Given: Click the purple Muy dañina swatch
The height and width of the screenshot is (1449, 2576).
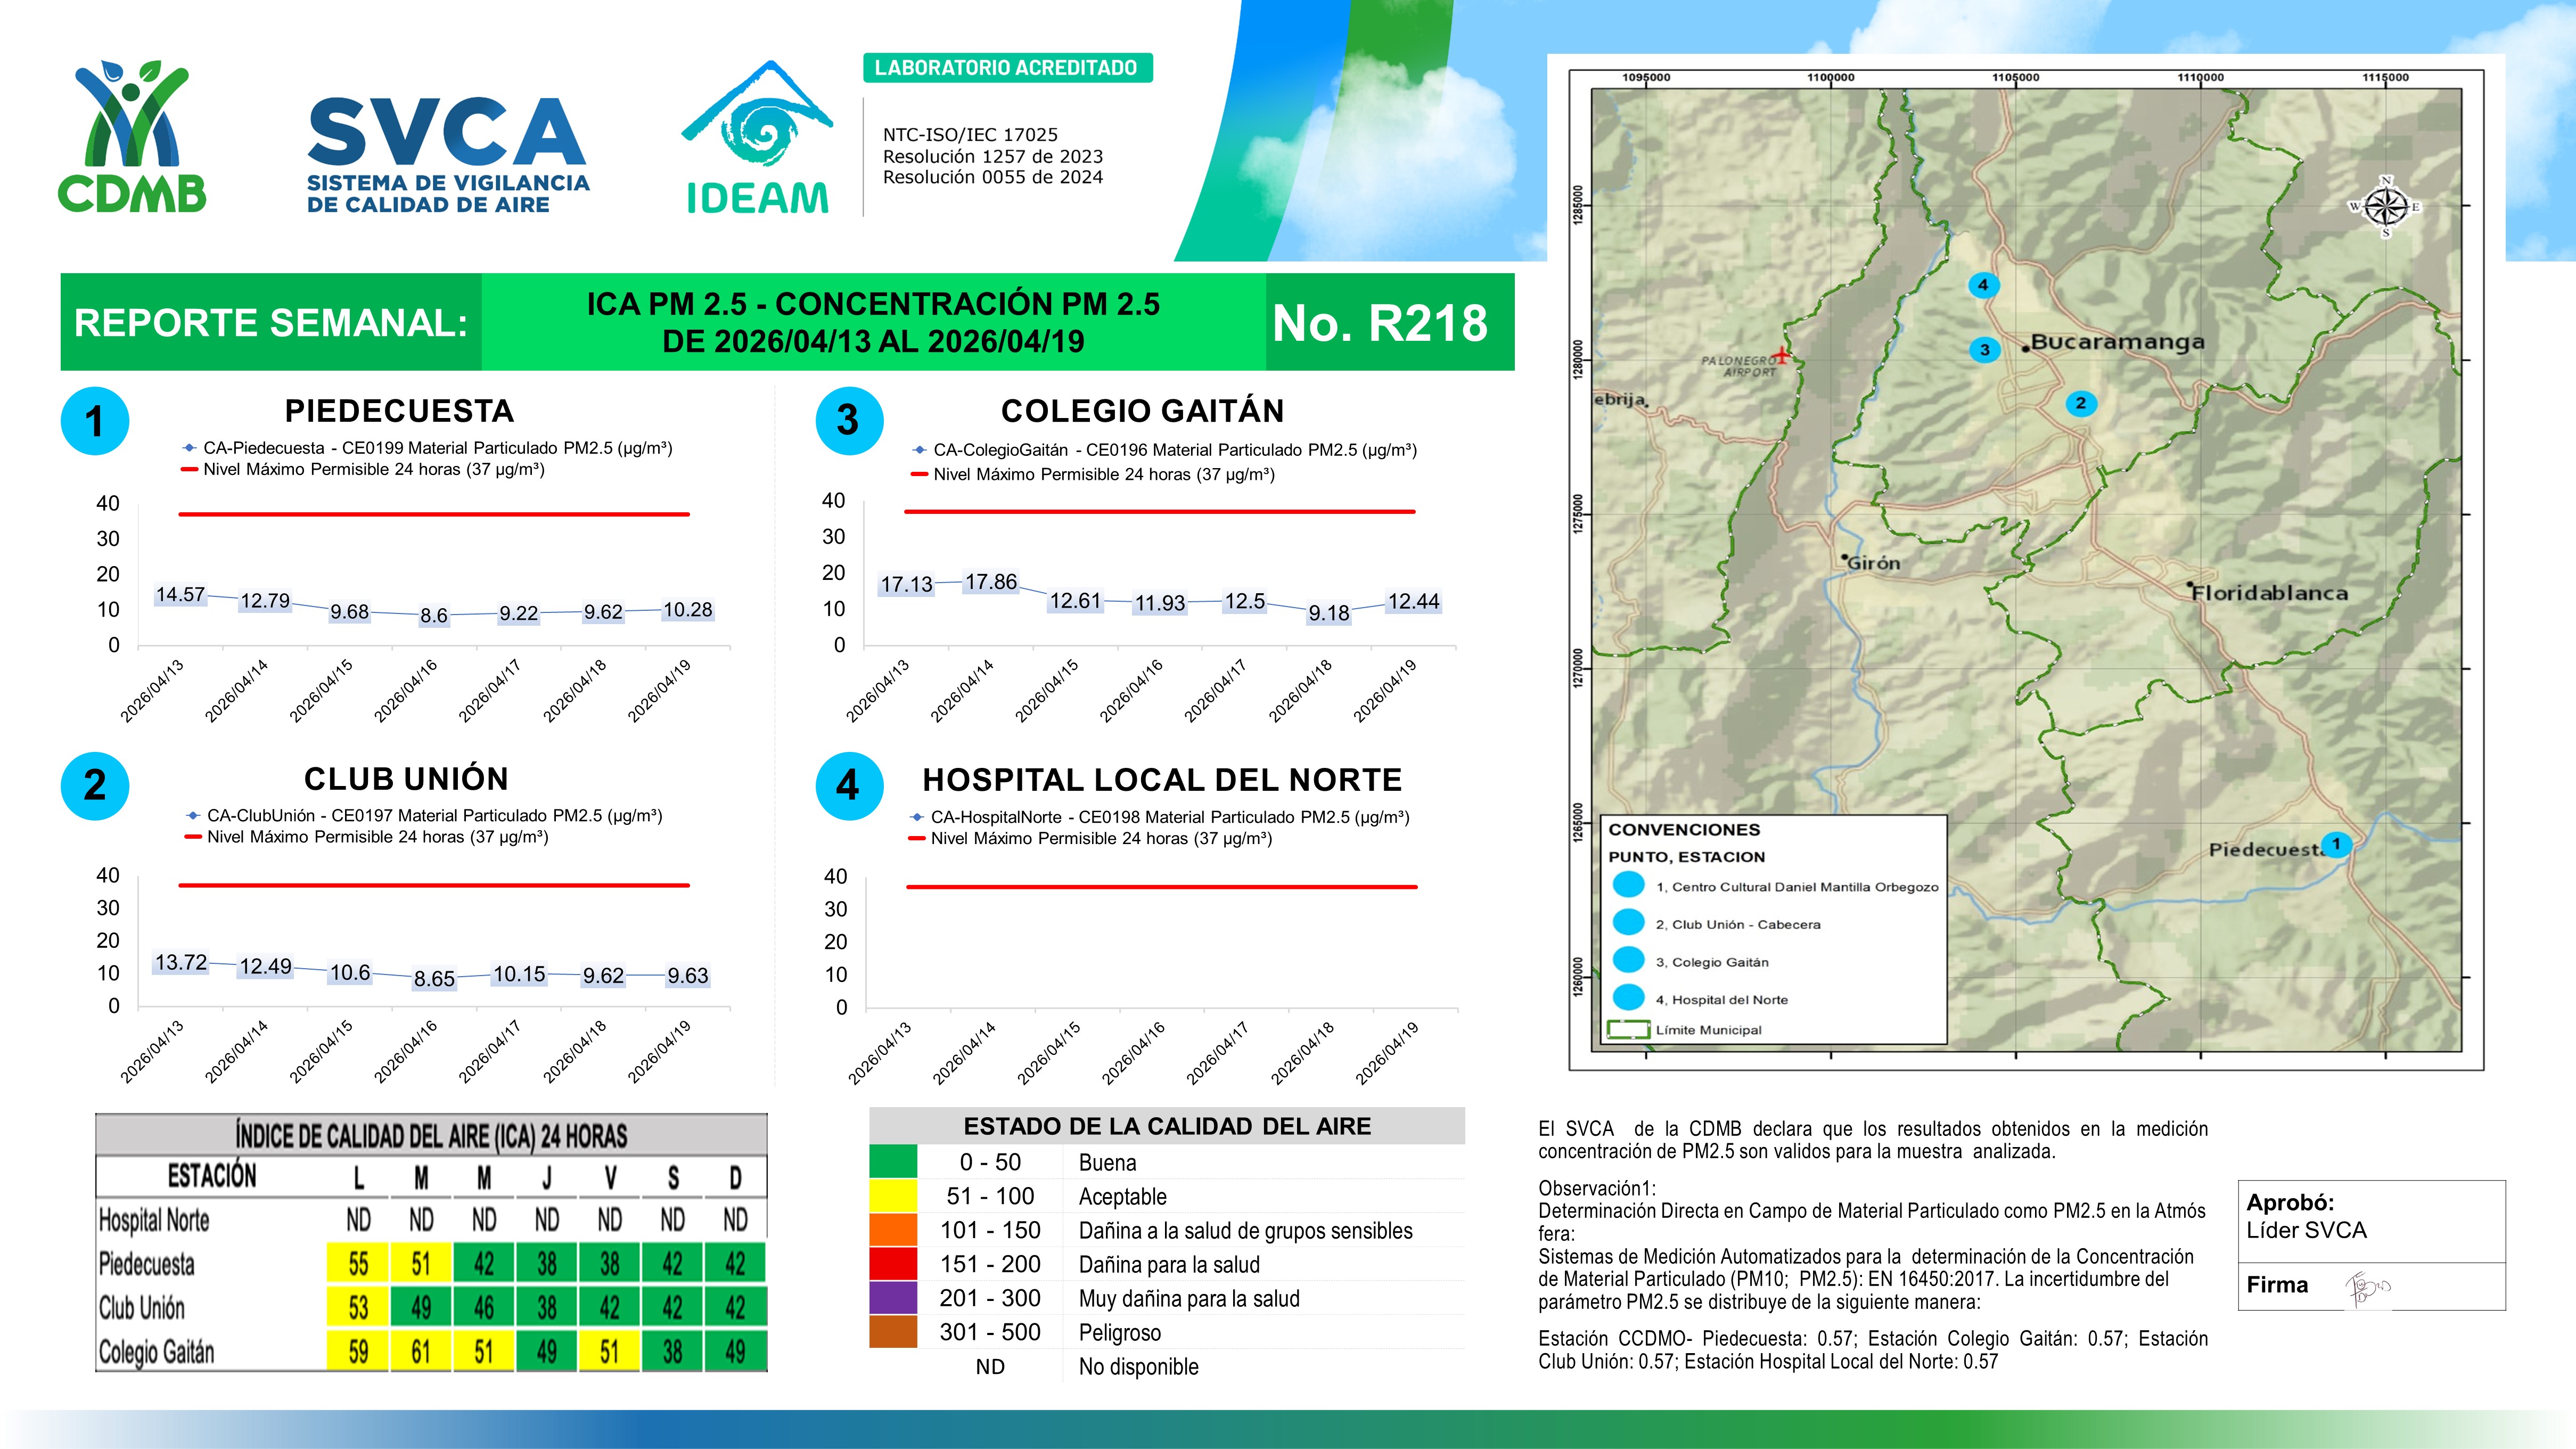Looking at the screenshot, I should 892,1298.
